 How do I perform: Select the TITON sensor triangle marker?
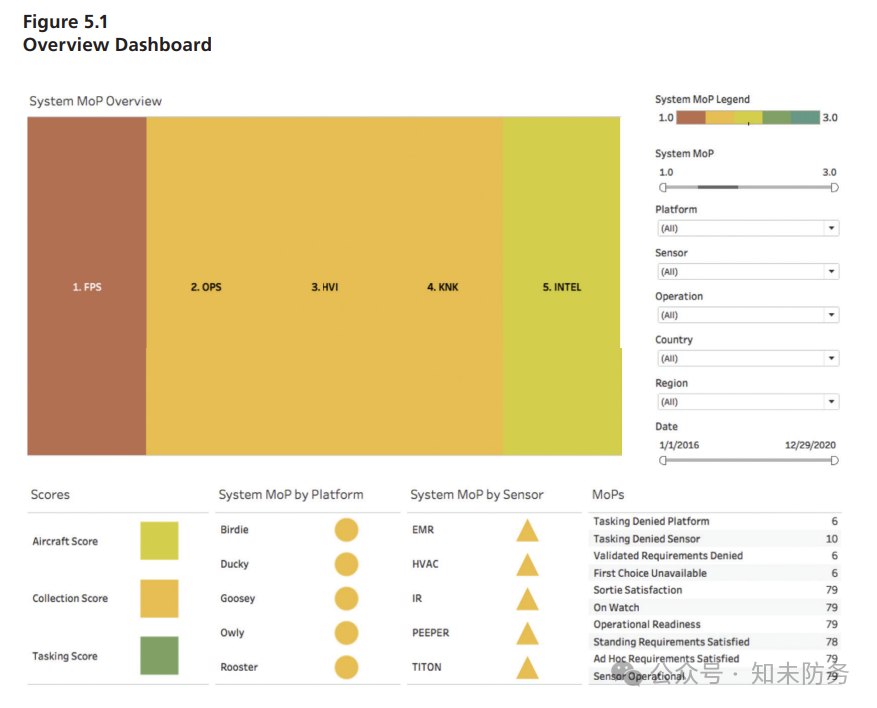(x=527, y=668)
